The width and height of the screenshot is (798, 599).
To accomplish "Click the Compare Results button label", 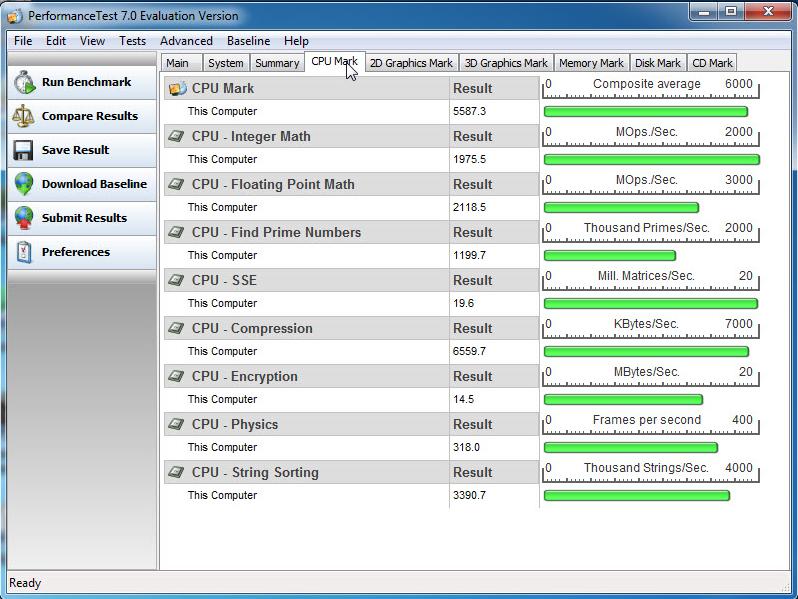I will (90, 117).
